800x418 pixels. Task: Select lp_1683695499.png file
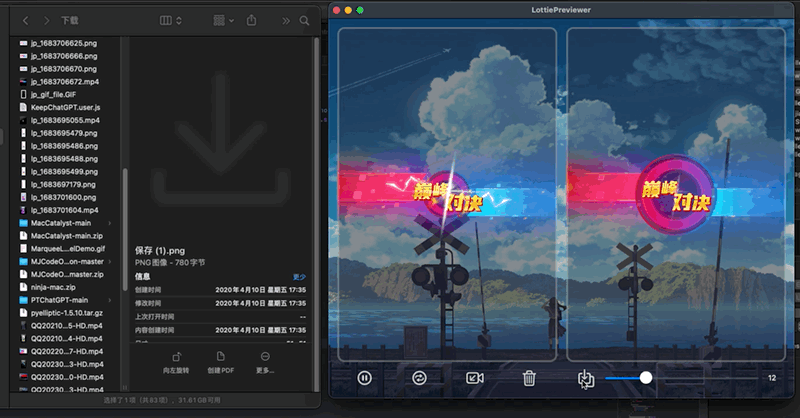click(x=64, y=171)
